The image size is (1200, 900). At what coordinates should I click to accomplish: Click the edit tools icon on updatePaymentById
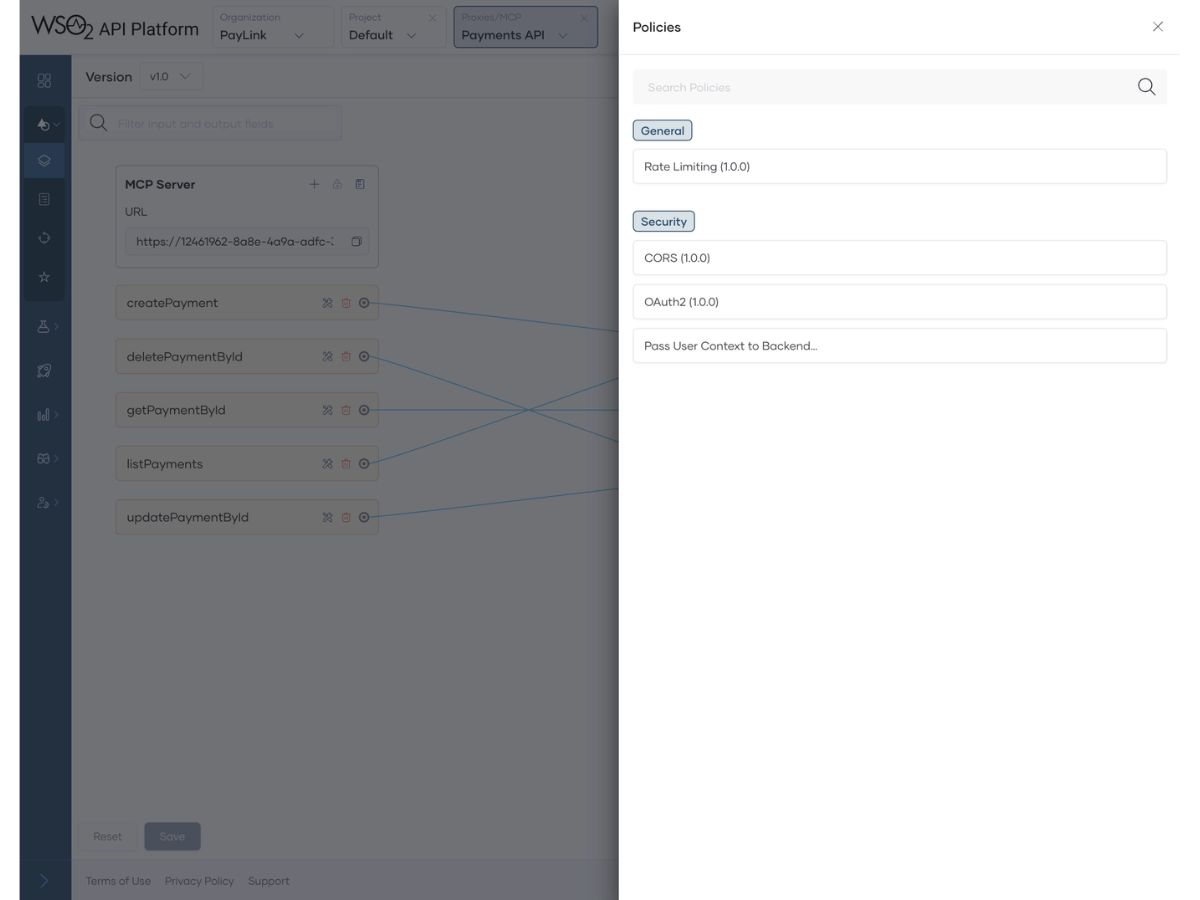coord(327,517)
